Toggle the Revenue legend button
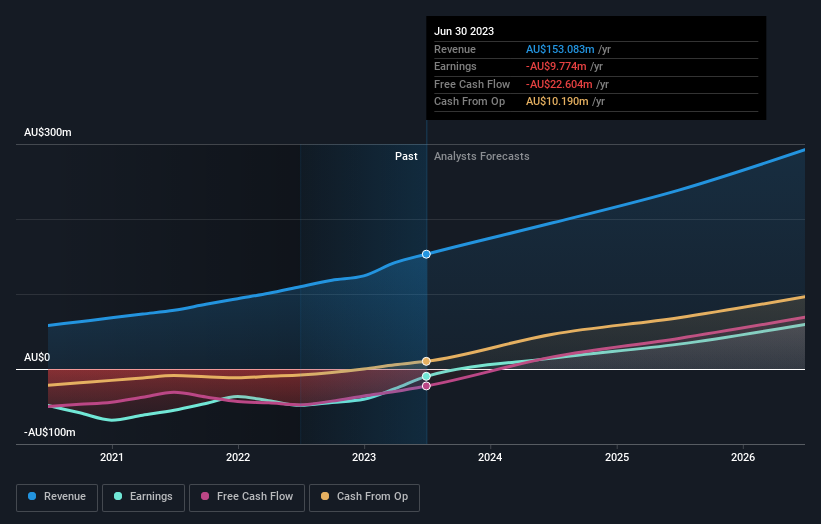The width and height of the screenshot is (821, 524). [x=57, y=497]
